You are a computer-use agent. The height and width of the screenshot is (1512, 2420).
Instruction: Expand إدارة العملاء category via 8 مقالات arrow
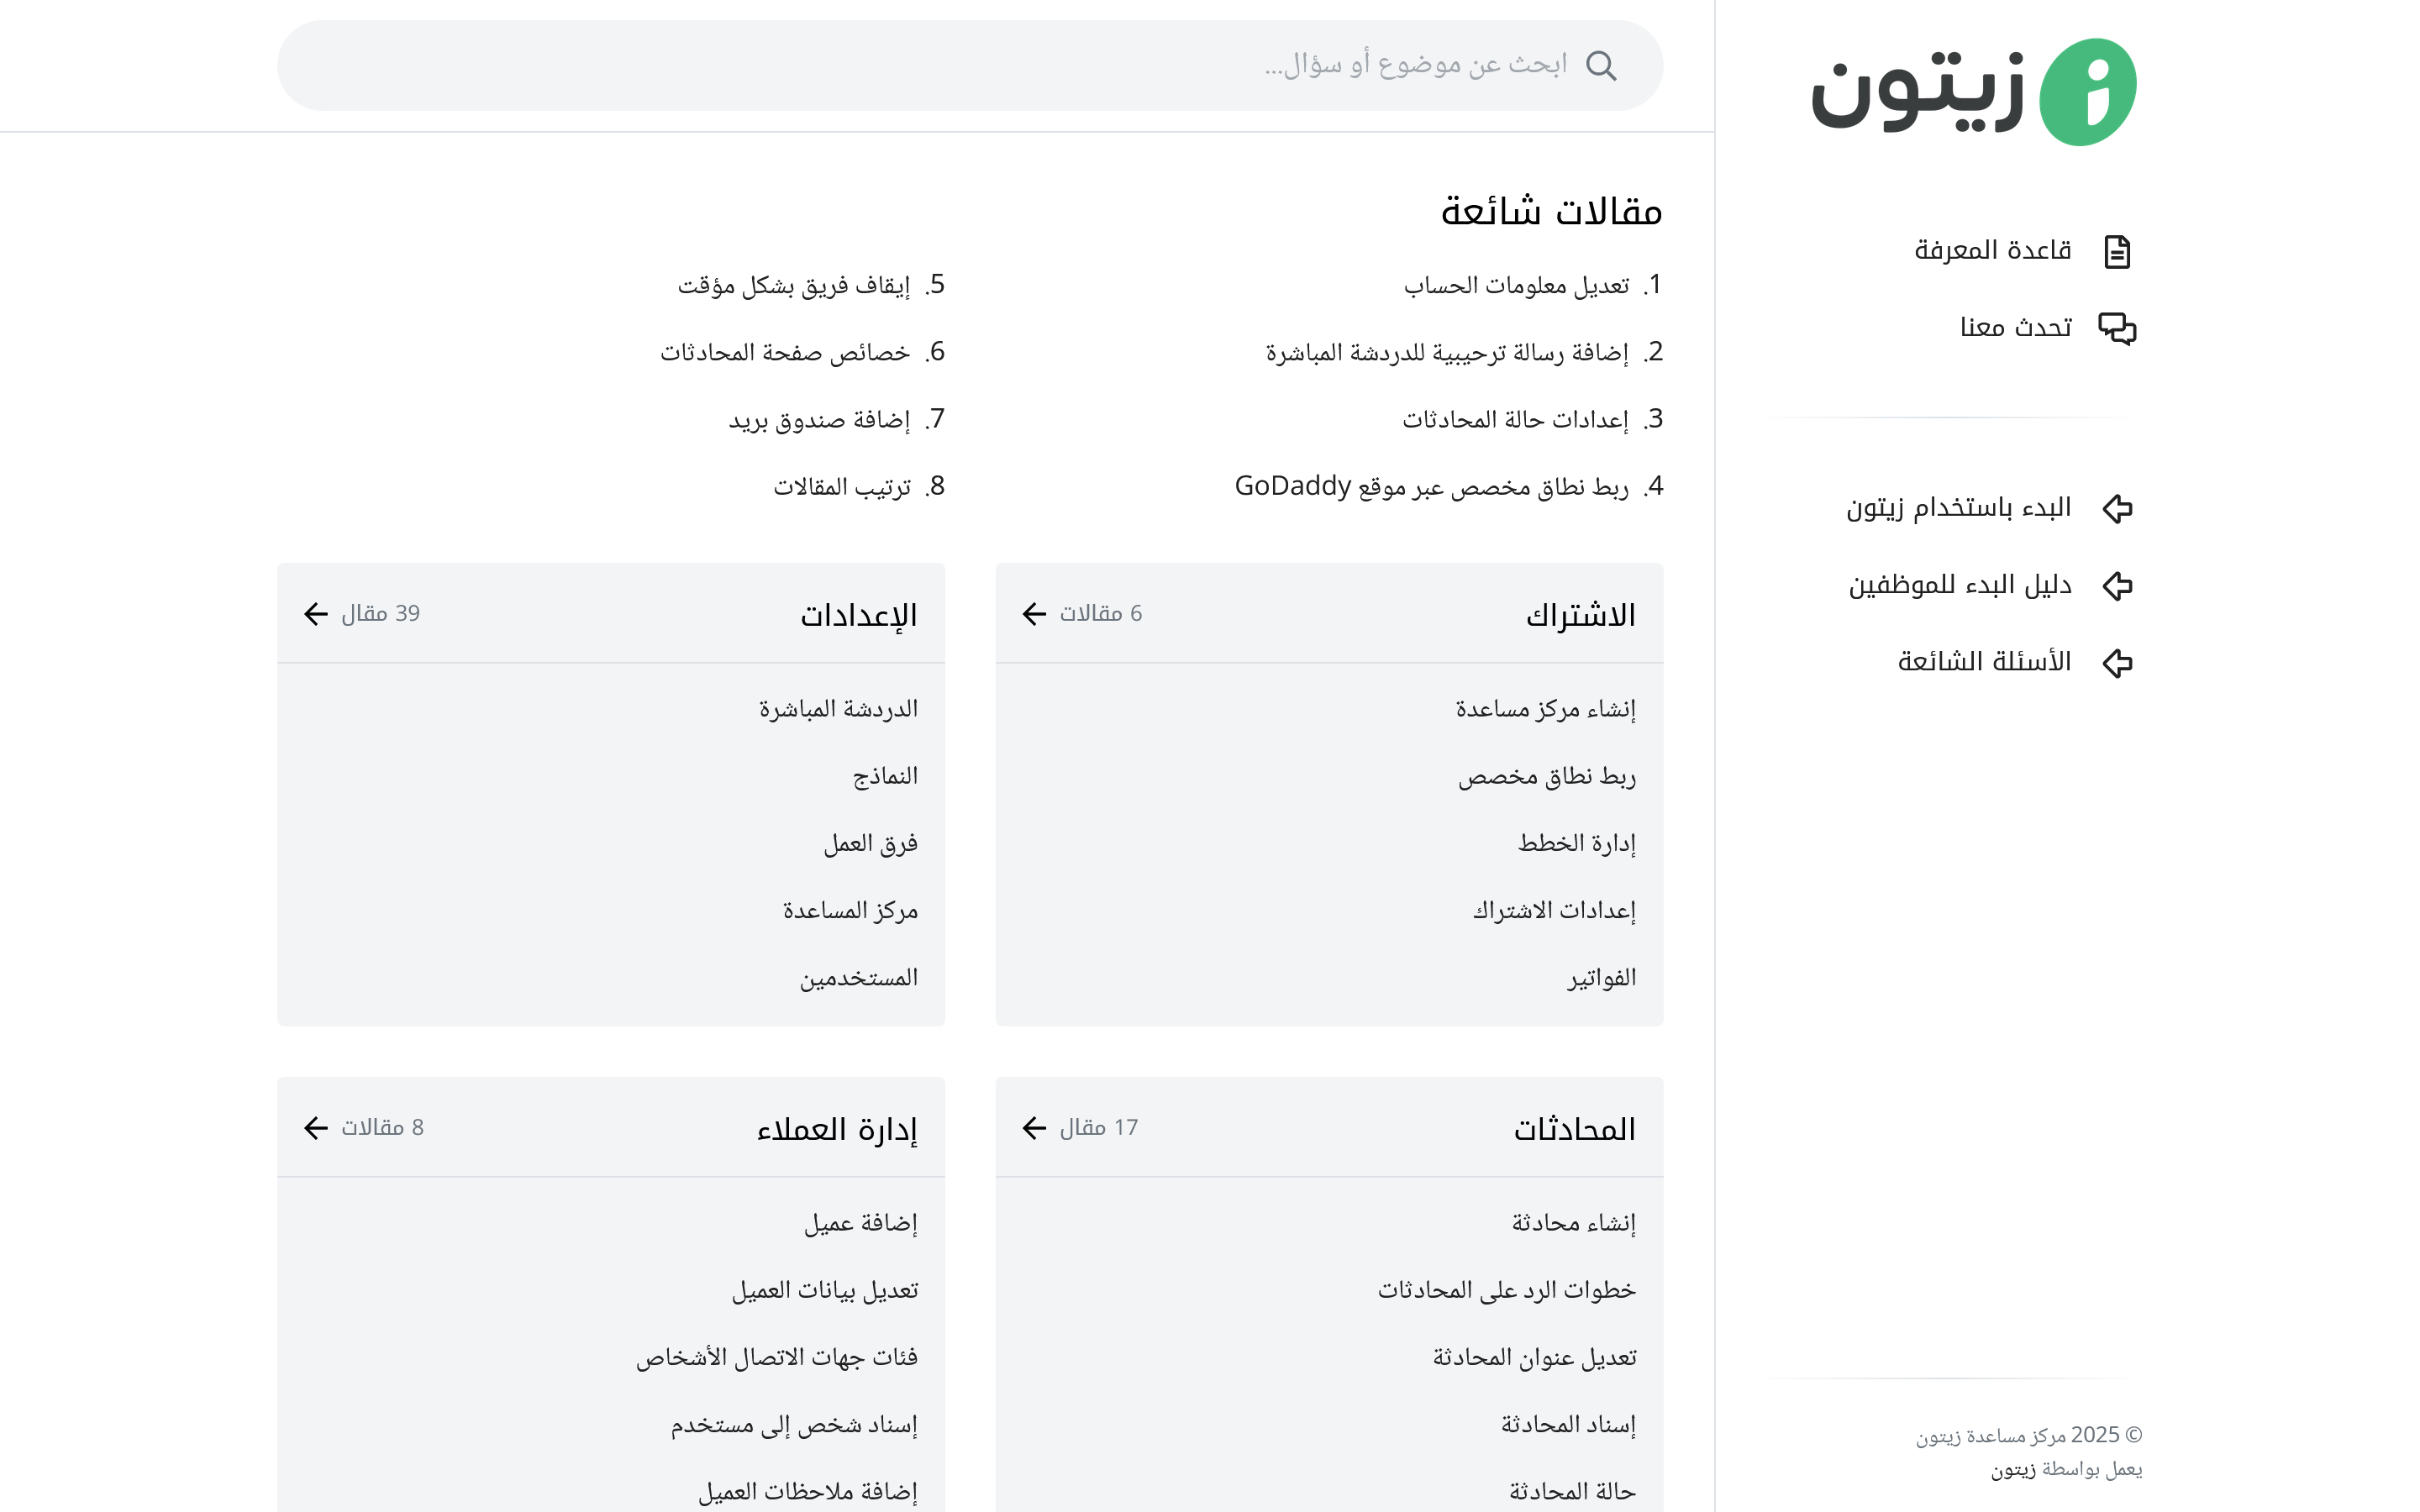(x=316, y=1127)
